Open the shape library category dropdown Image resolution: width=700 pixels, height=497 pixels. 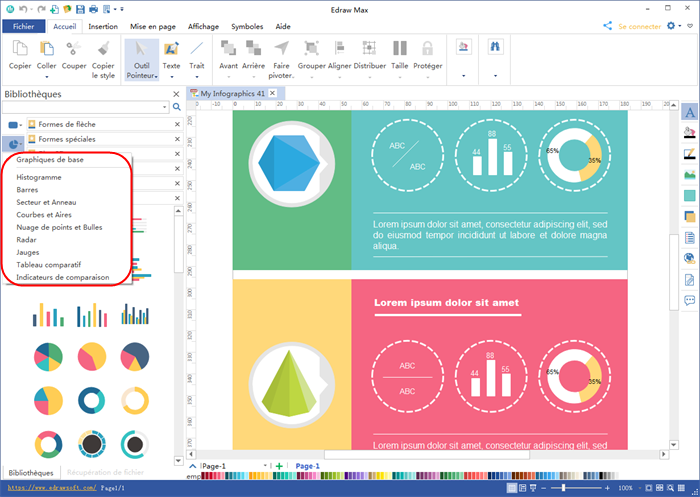tap(15, 124)
